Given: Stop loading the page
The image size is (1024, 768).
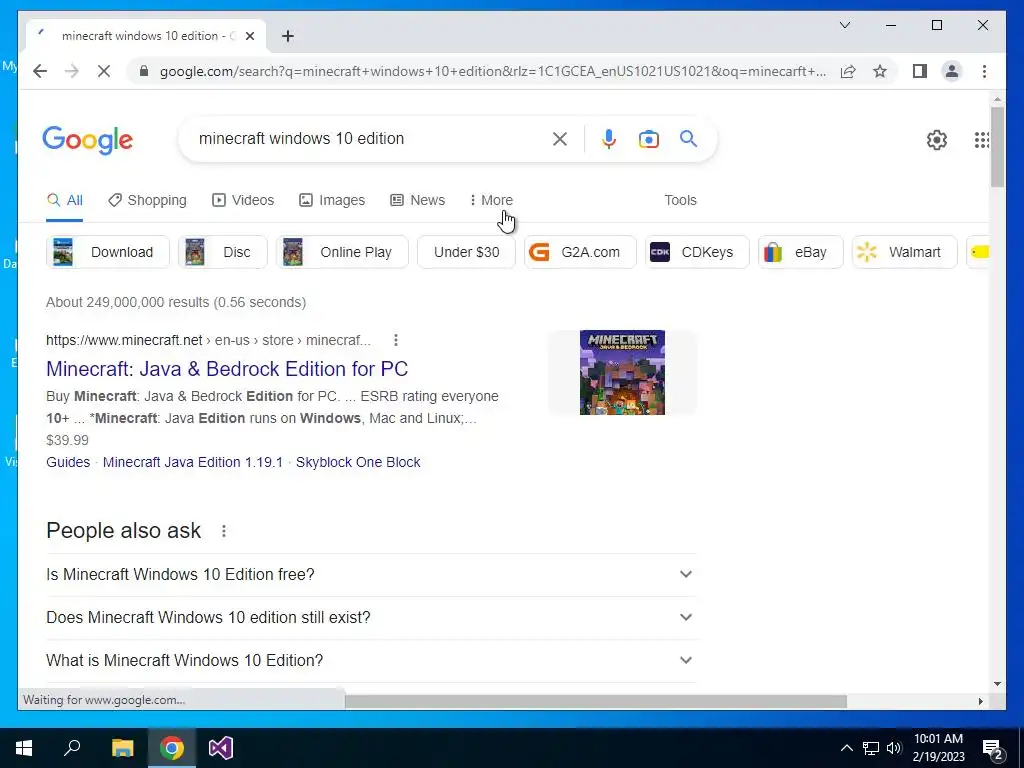Looking at the screenshot, I should click(x=104, y=71).
